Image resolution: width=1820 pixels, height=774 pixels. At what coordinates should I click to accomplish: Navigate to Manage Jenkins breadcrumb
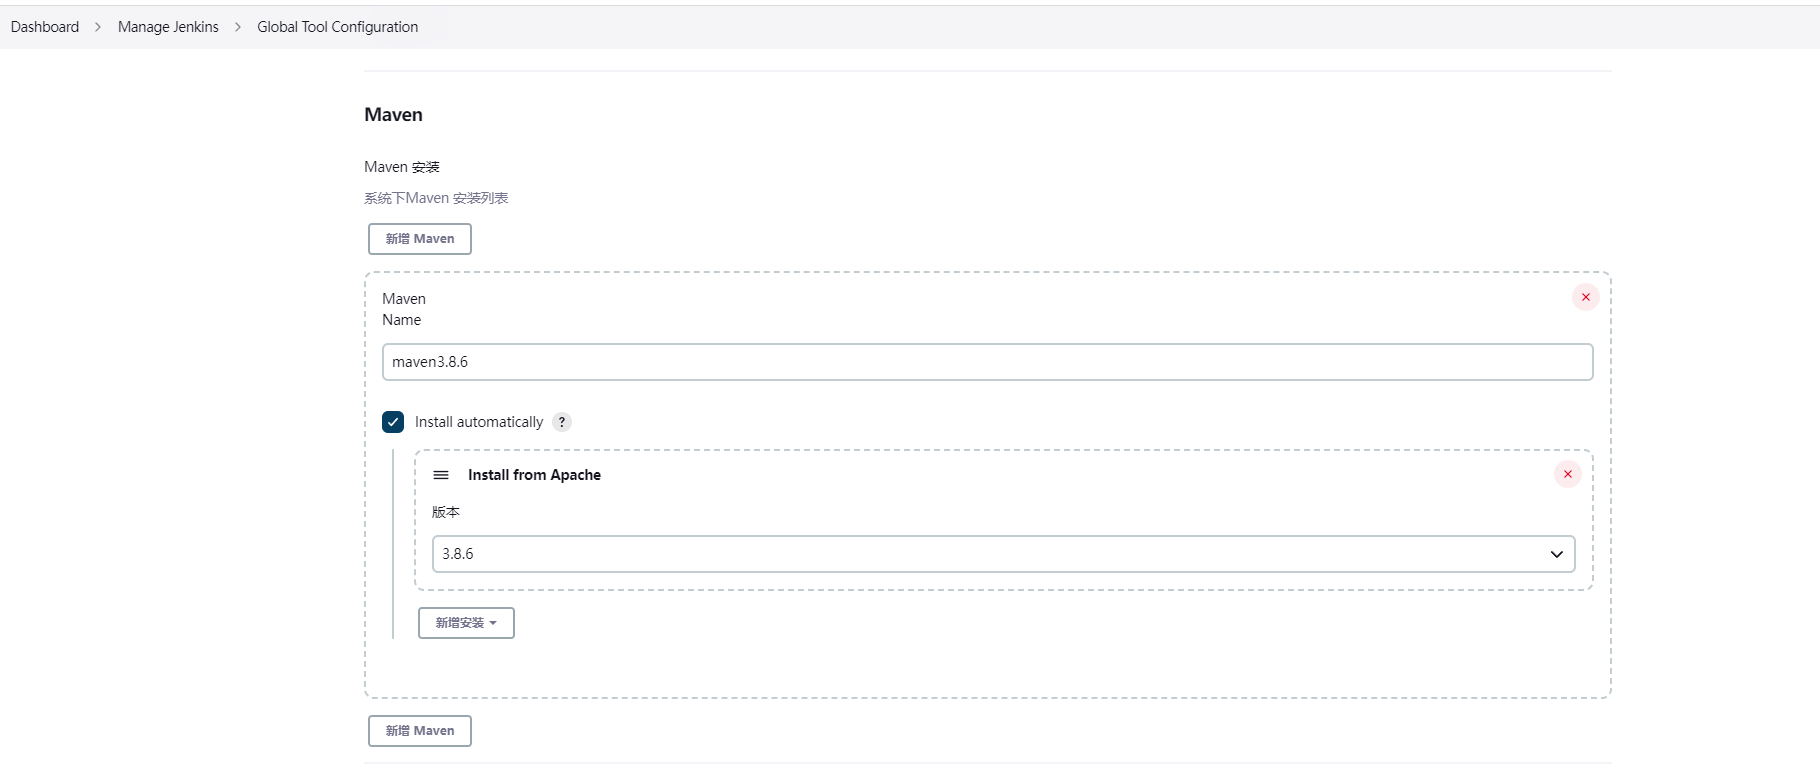click(x=168, y=27)
